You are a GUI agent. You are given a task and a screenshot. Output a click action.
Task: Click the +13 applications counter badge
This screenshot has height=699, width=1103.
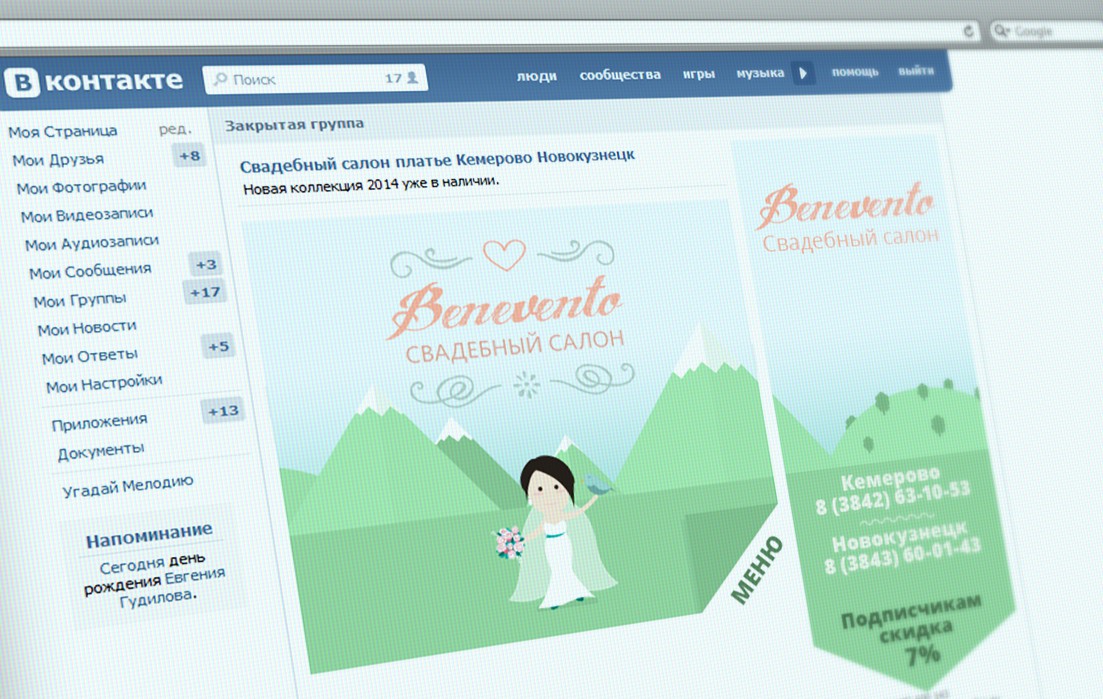223,411
